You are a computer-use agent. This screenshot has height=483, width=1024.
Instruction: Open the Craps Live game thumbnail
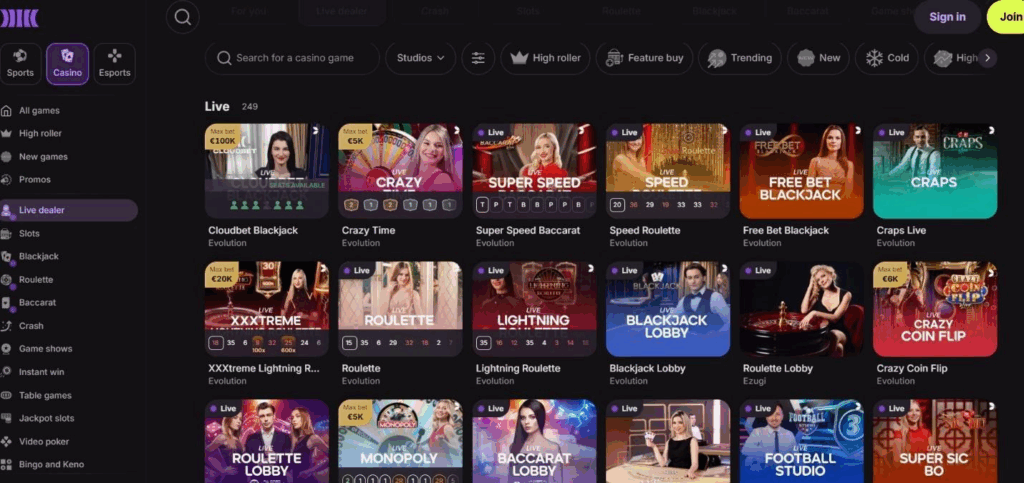click(x=935, y=170)
